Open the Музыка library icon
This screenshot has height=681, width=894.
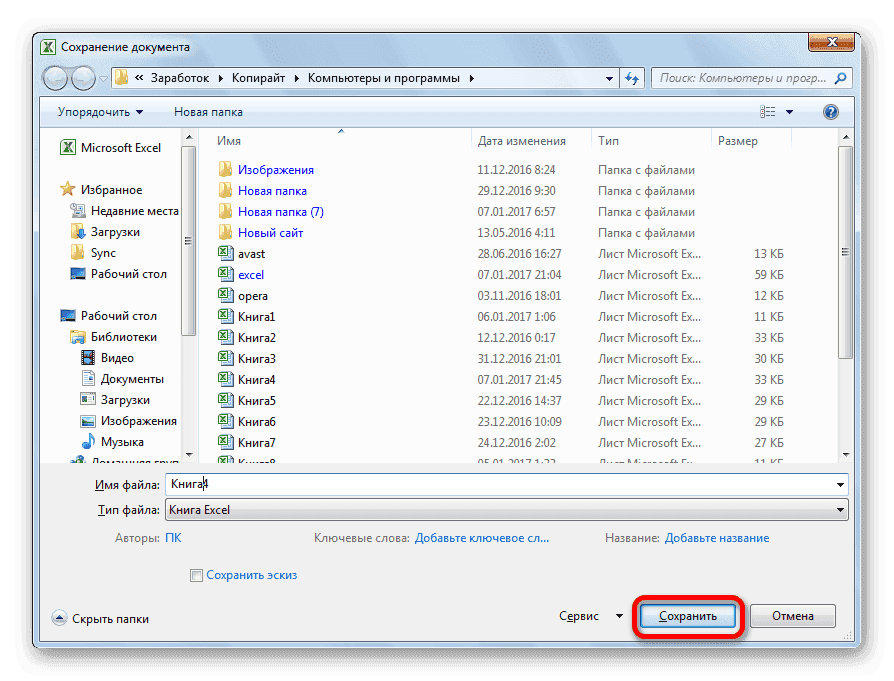(x=88, y=442)
